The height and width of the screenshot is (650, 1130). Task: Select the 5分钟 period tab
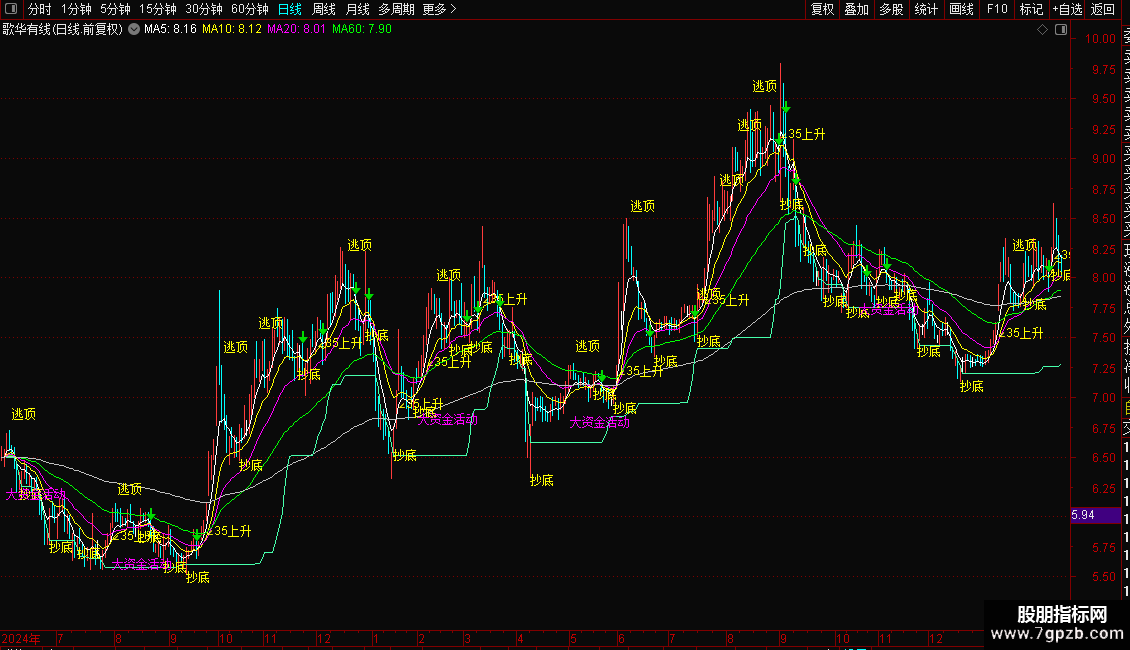115,9
